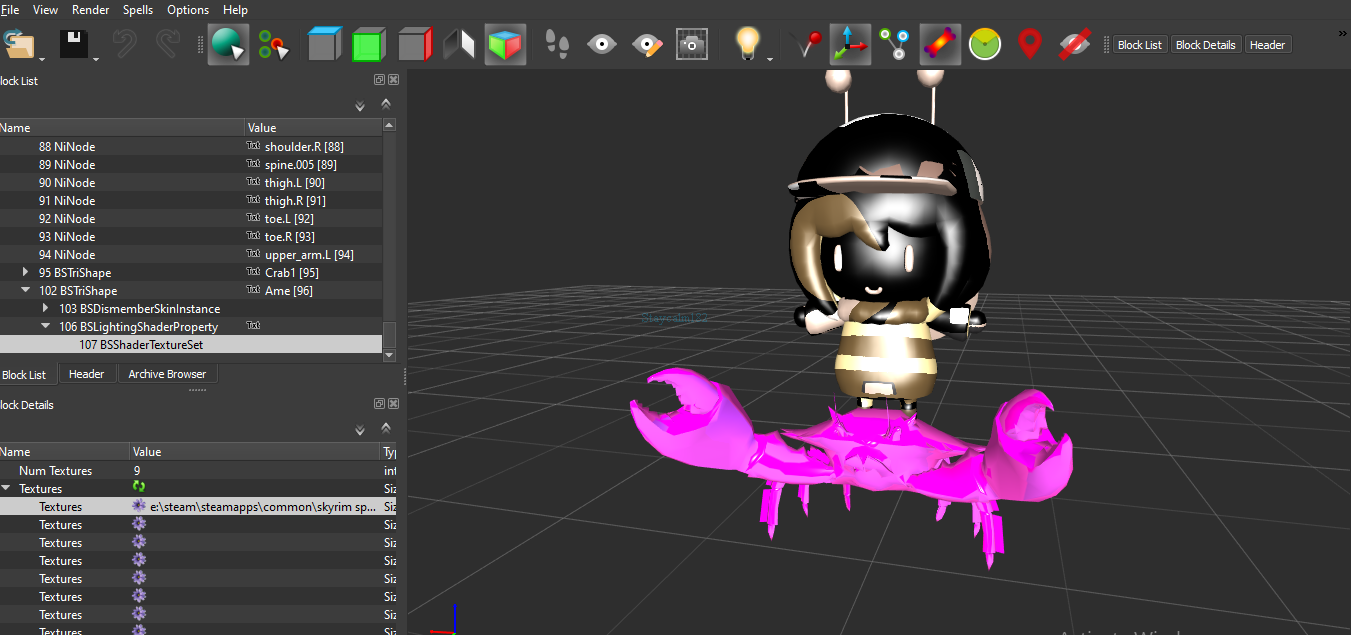Image resolution: width=1351 pixels, height=635 pixels.
Task: Select the 94 NiNode row
Action: [x=190, y=254]
